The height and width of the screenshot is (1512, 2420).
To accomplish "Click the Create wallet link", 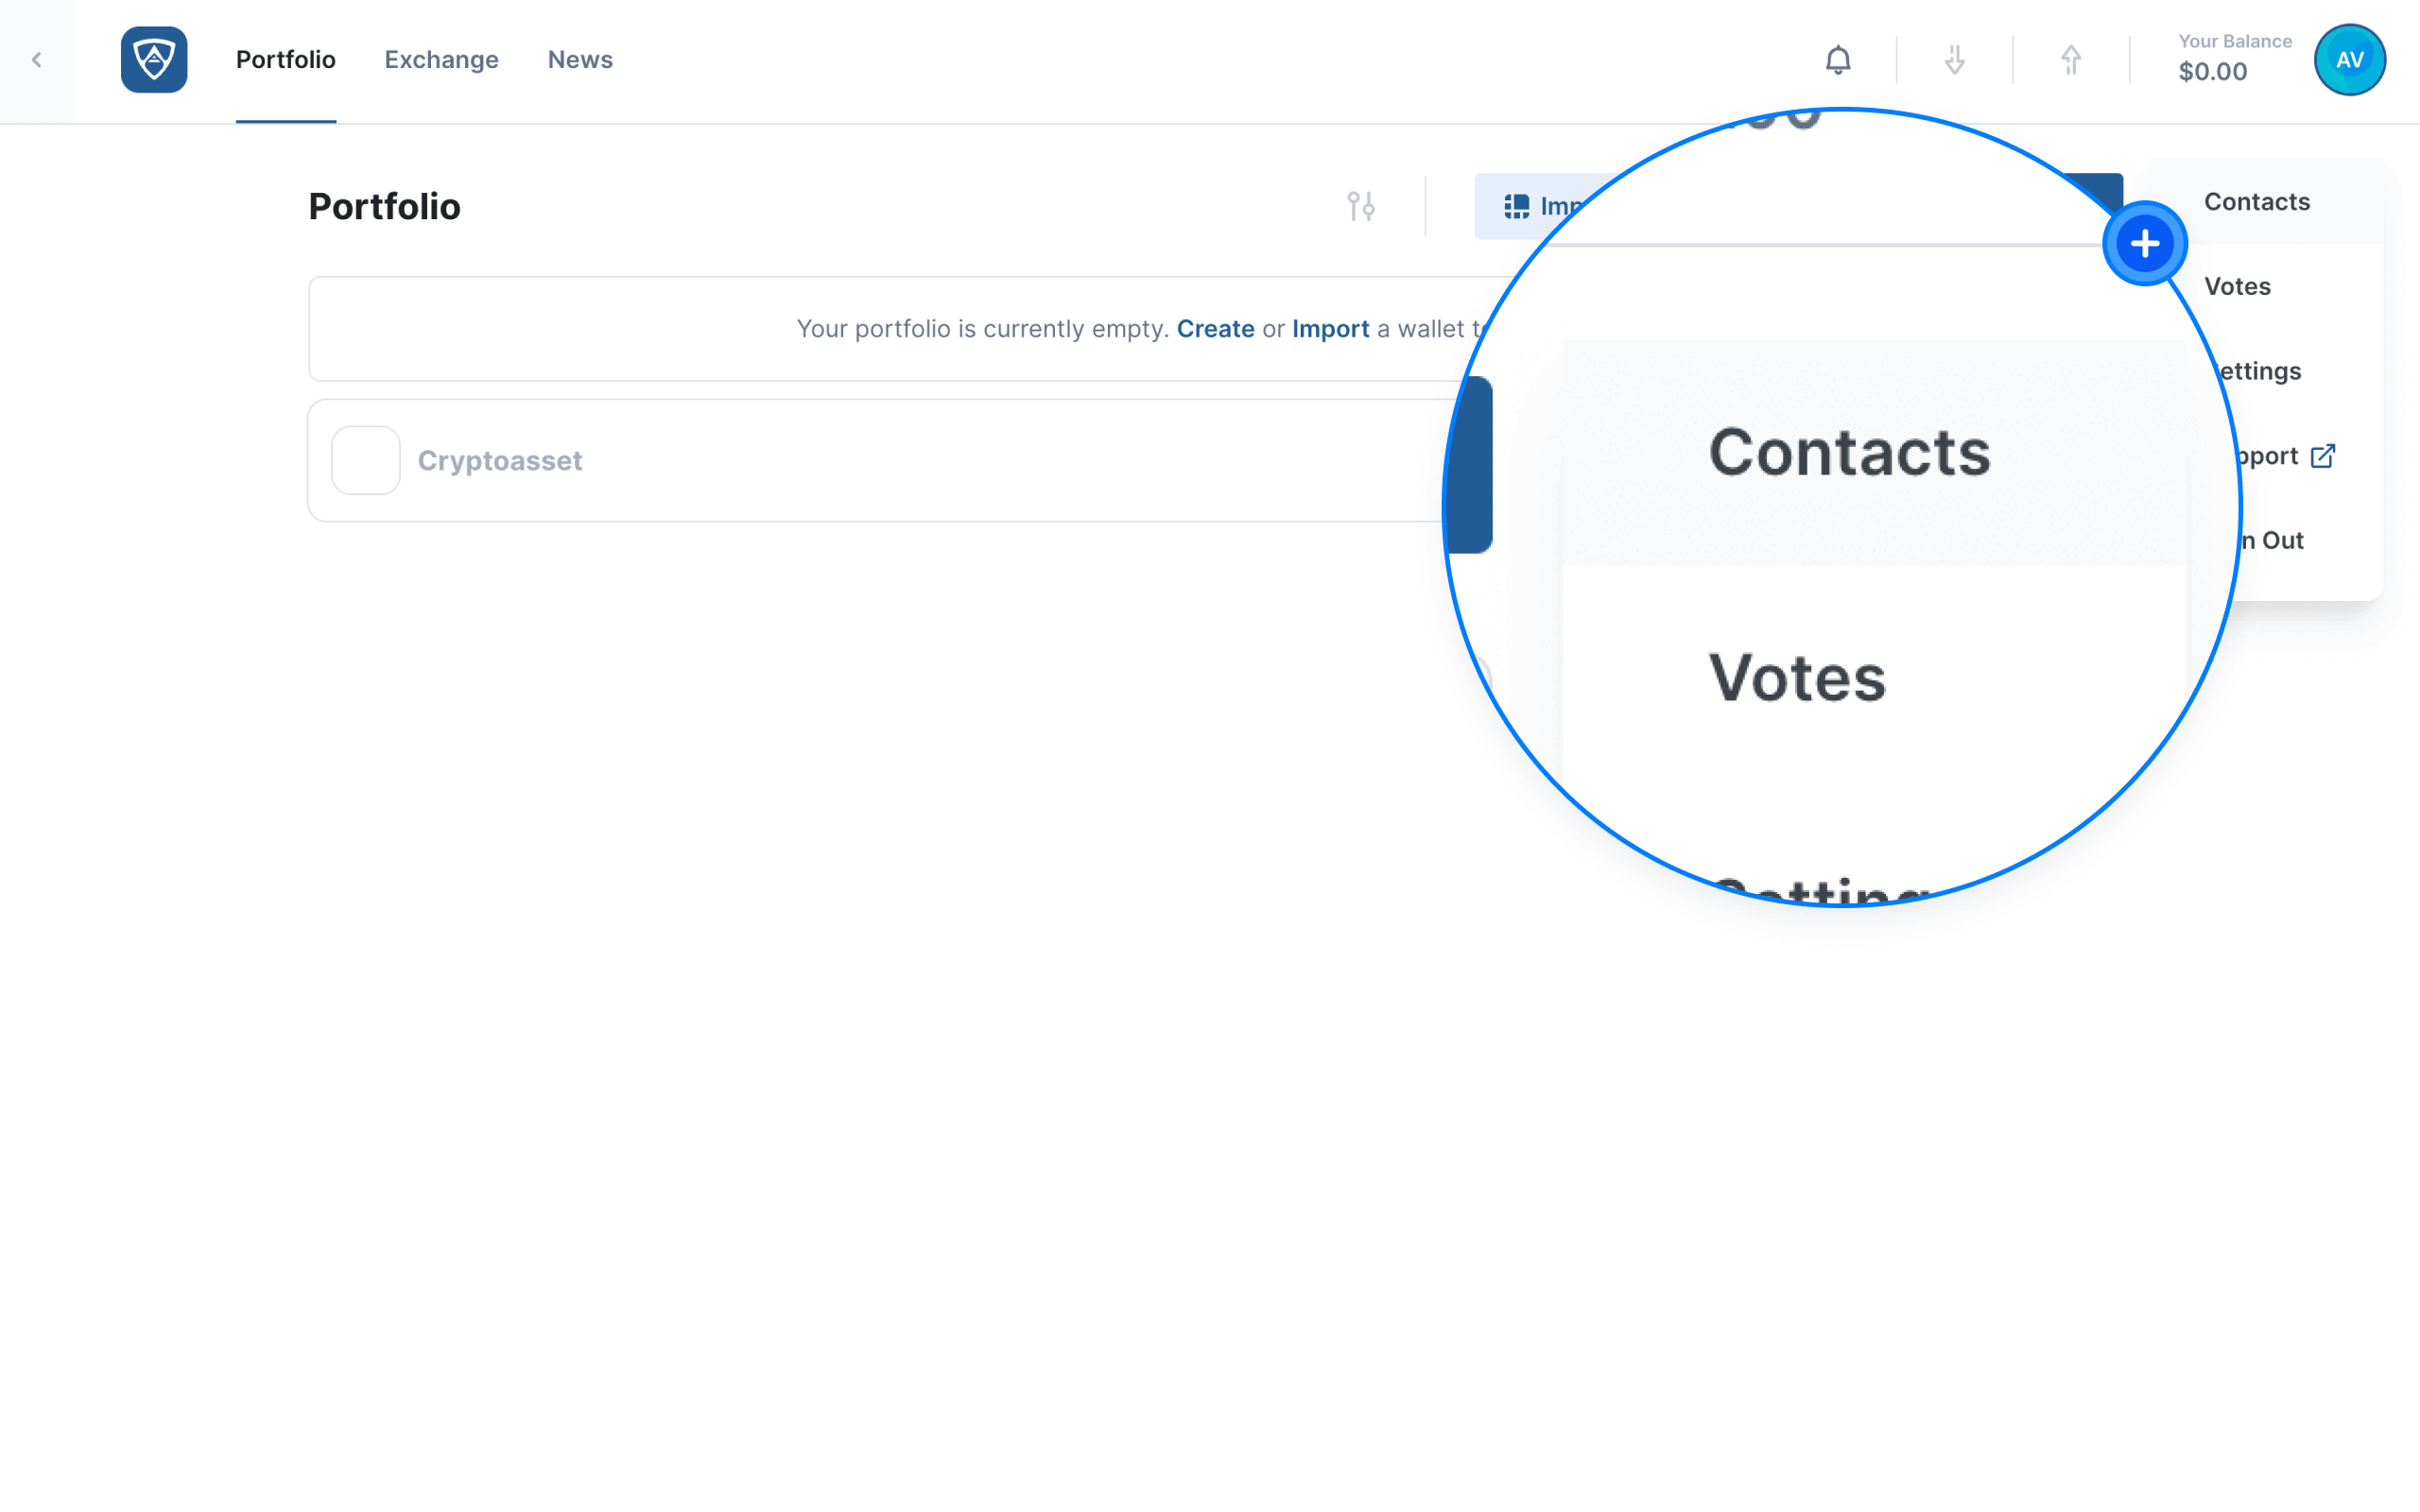I will tap(1215, 329).
